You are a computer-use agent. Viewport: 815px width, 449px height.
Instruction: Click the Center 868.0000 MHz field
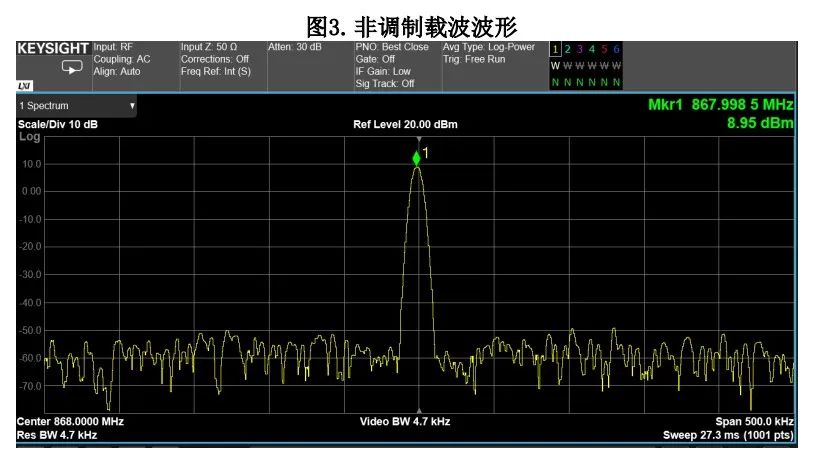70,421
